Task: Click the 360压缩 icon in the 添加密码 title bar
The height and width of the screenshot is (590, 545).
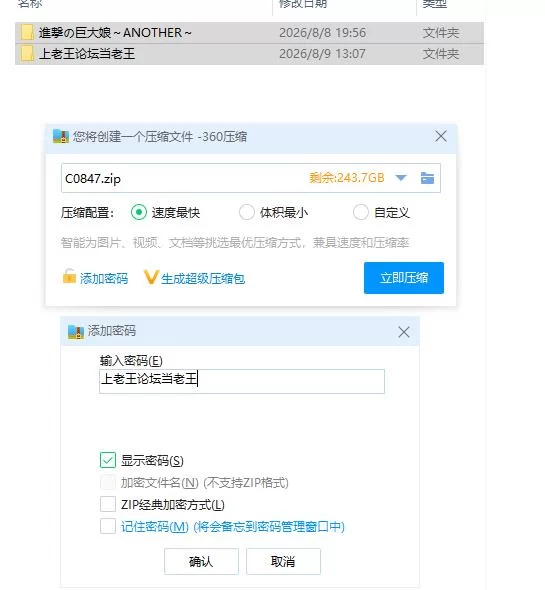Action: point(76,331)
